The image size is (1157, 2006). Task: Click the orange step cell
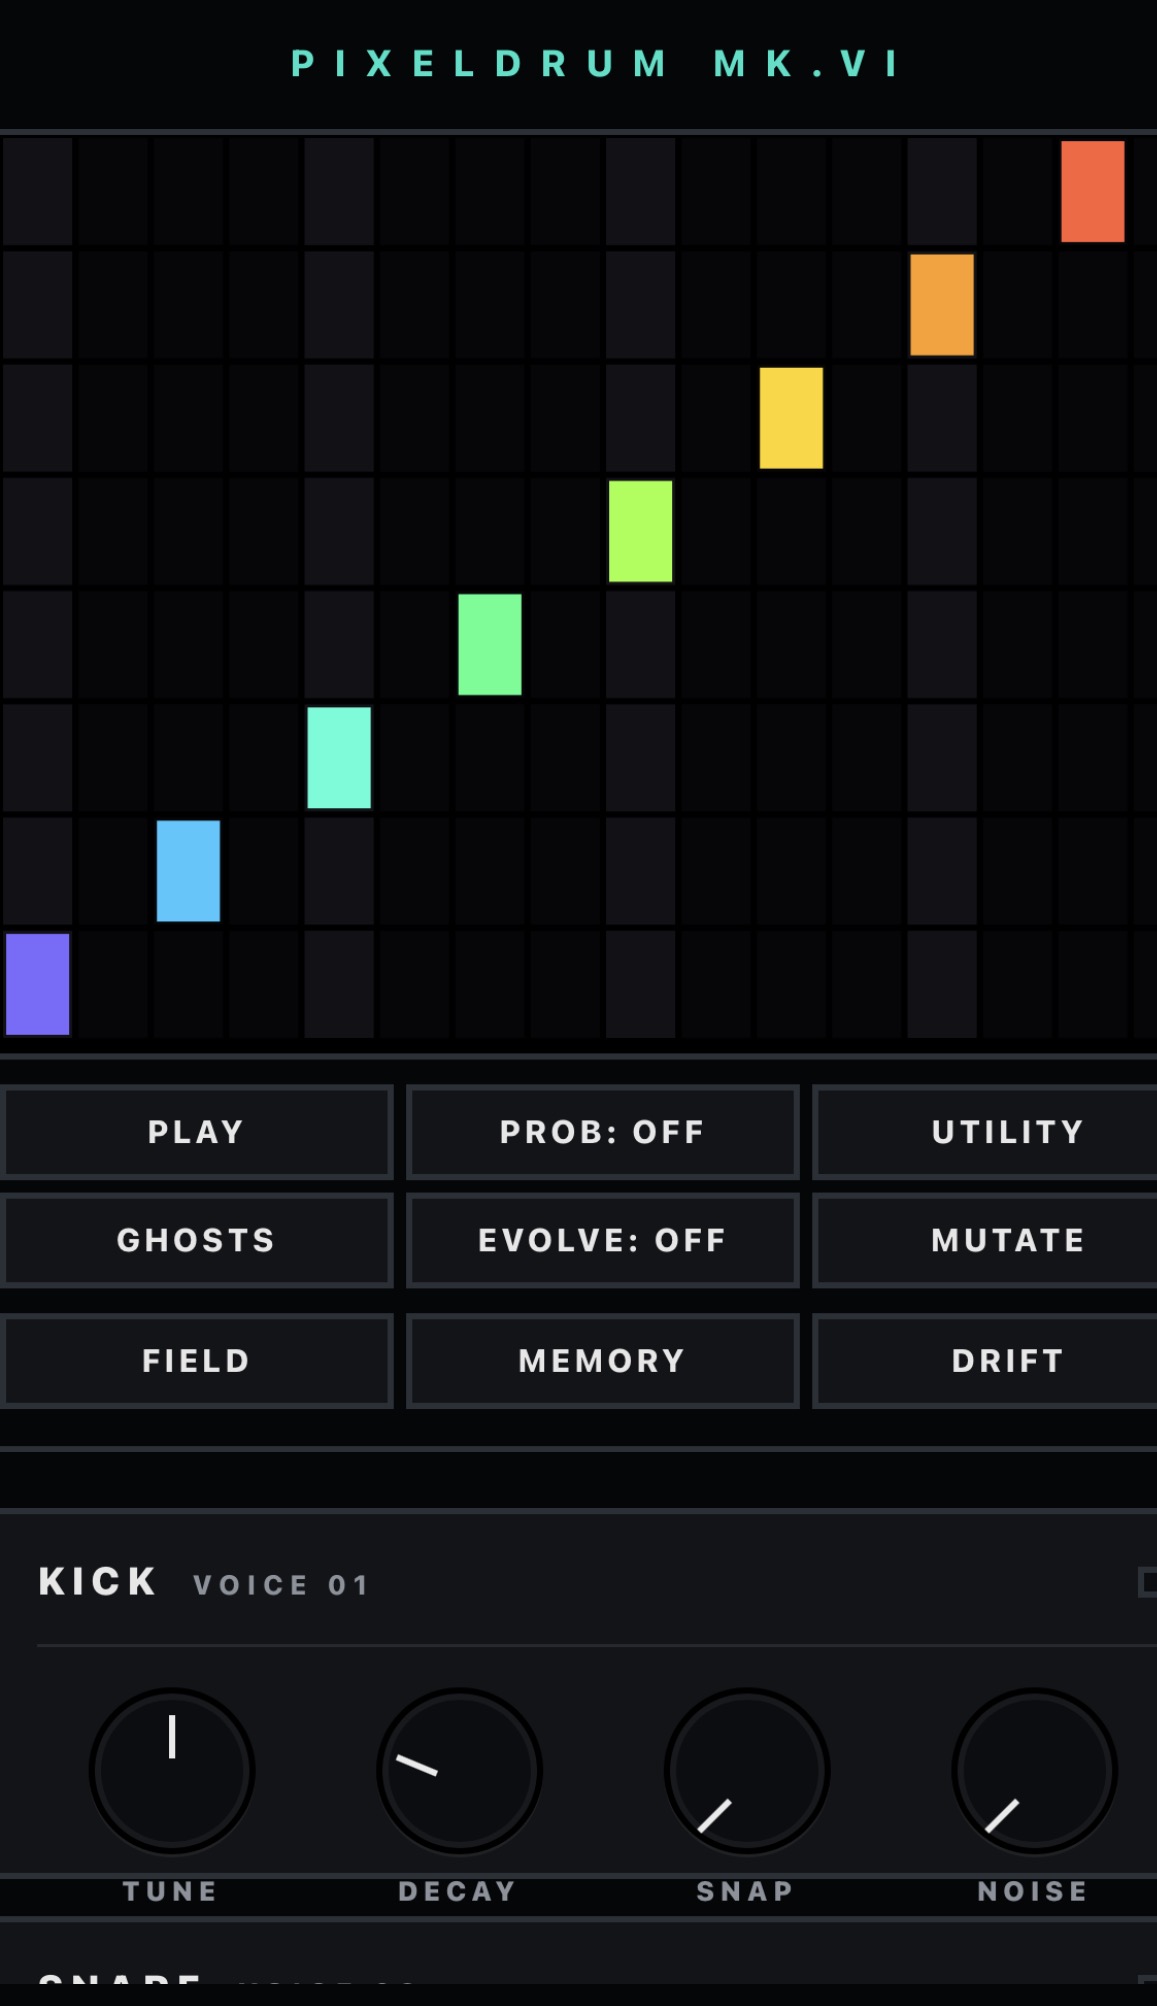pos(942,305)
